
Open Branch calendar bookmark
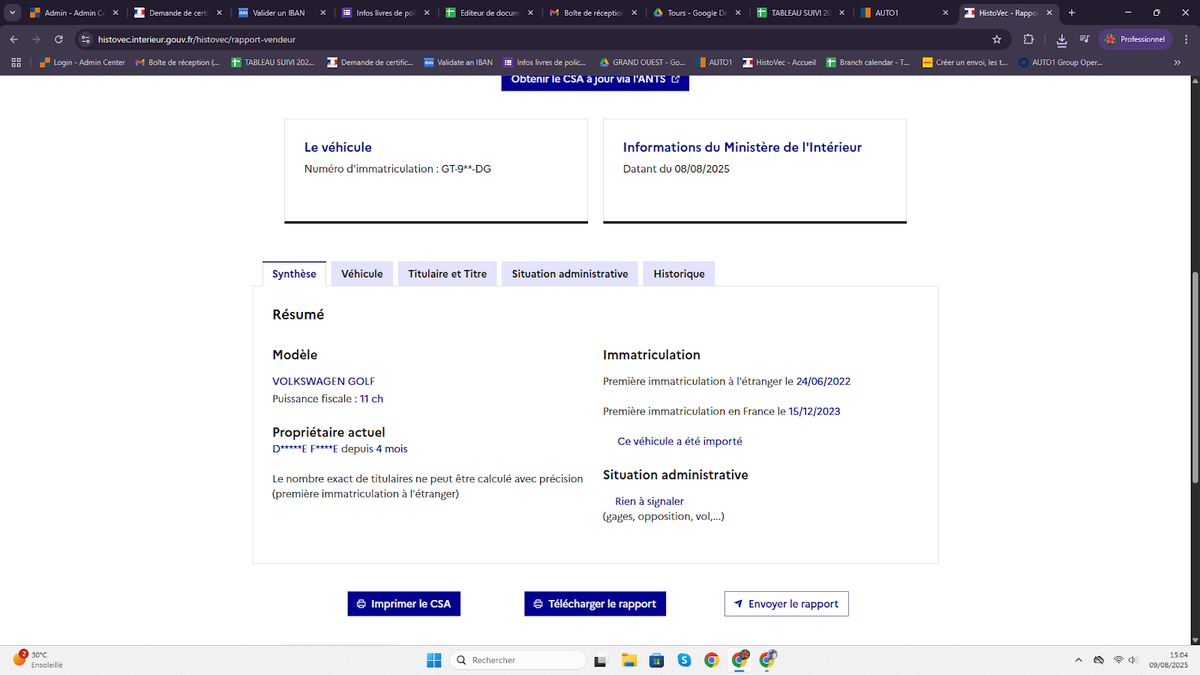(x=868, y=62)
